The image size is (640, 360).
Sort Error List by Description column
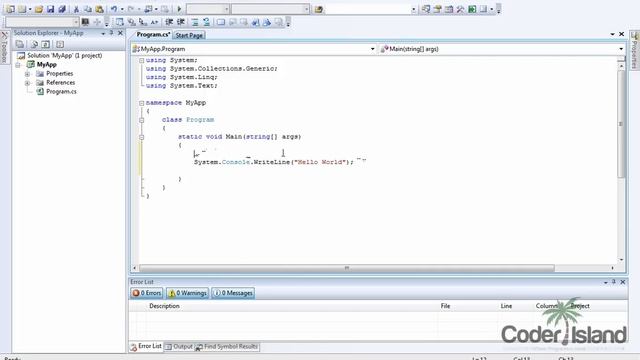pos(164,306)
